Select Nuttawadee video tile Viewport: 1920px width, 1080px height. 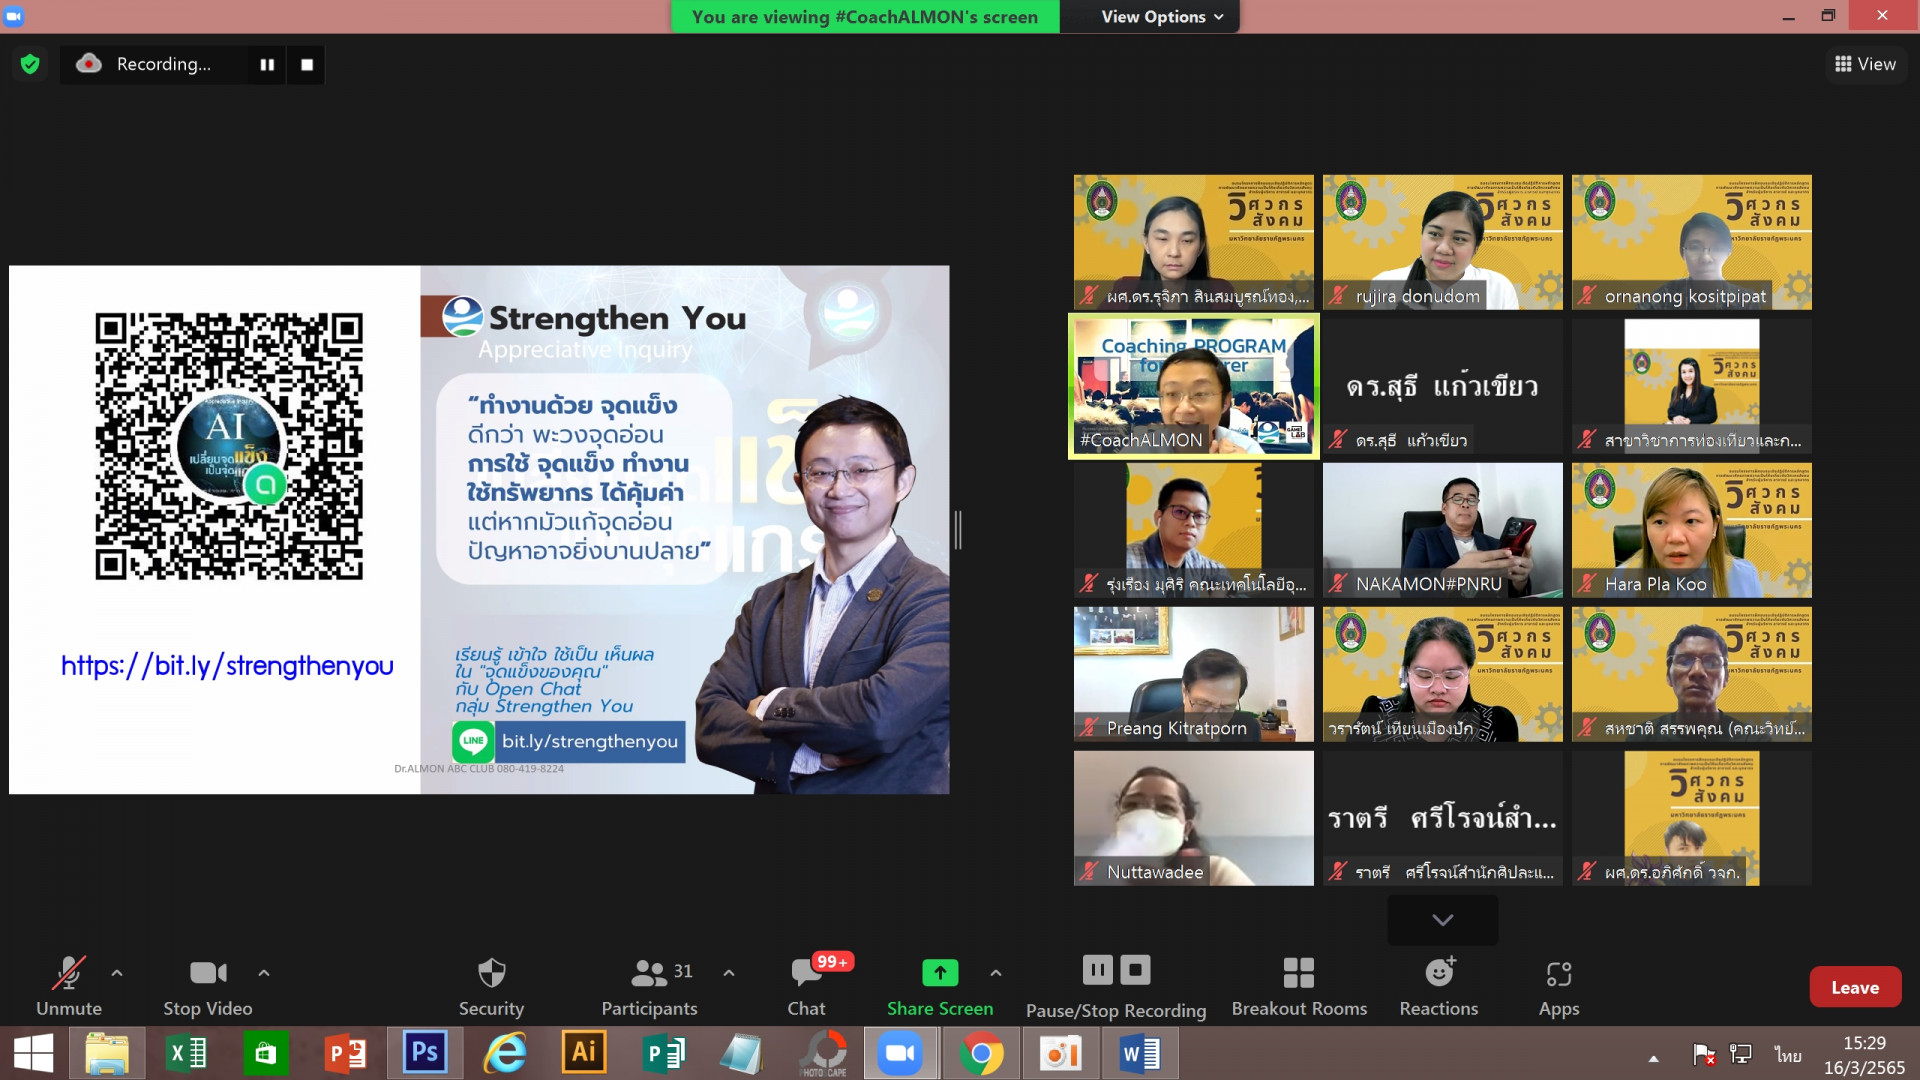[1194, 818]
